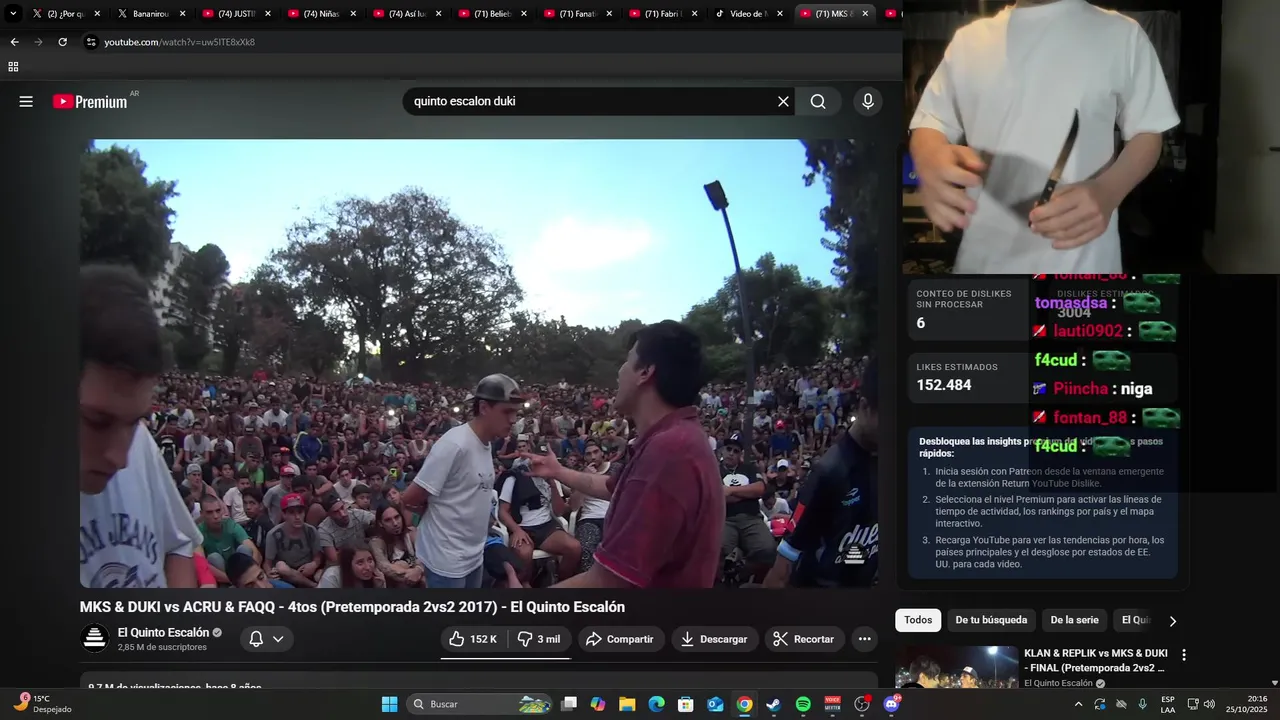Select the 'De tu búsqueda' filter chip

pyautogui.click(x=991, y=620)
